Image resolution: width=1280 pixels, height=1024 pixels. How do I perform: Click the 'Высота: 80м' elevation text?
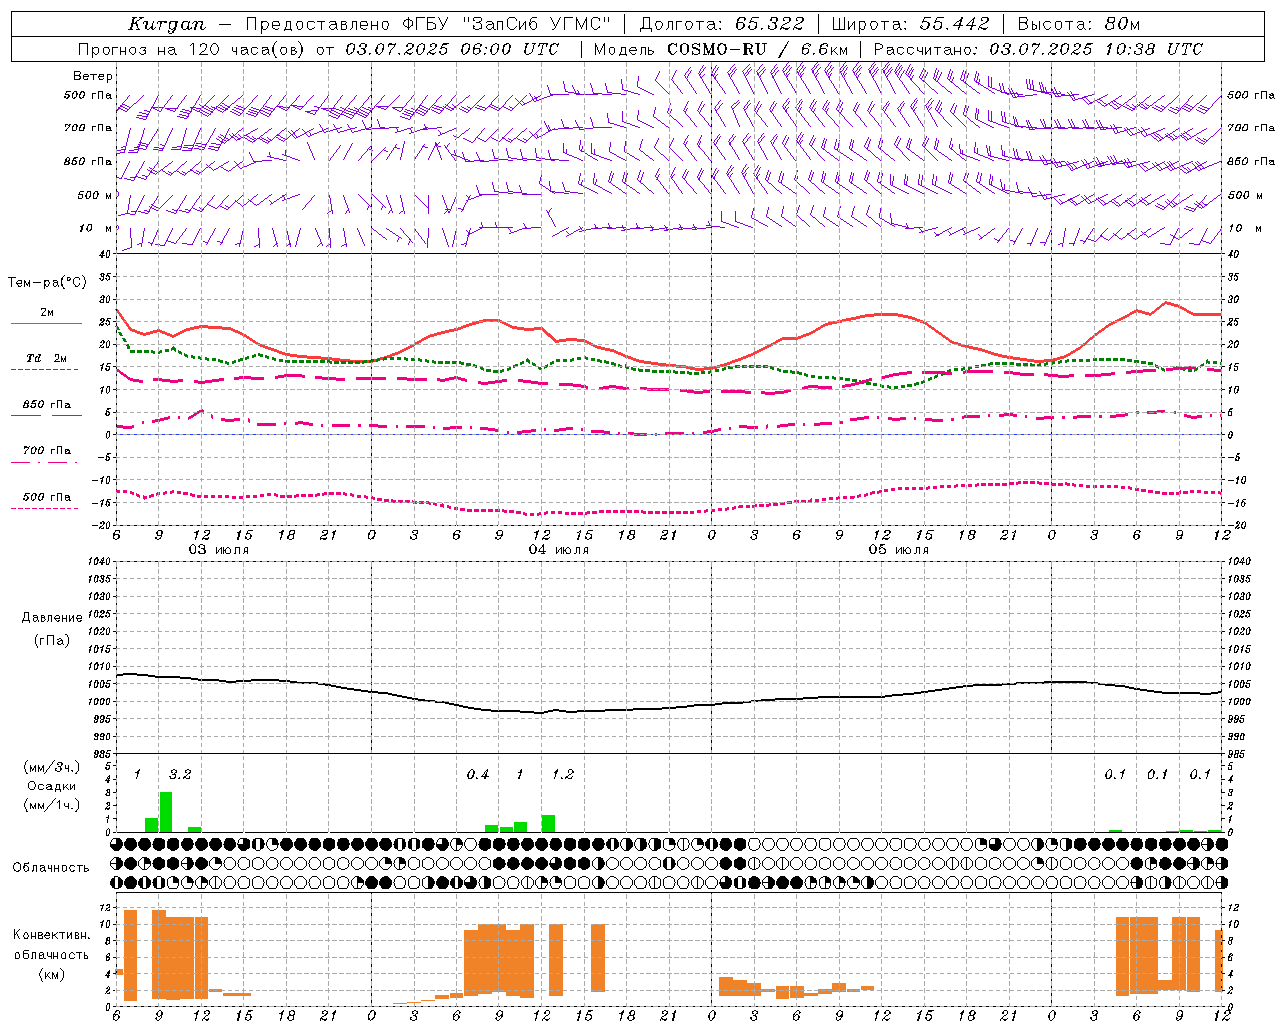point(1079,24)
